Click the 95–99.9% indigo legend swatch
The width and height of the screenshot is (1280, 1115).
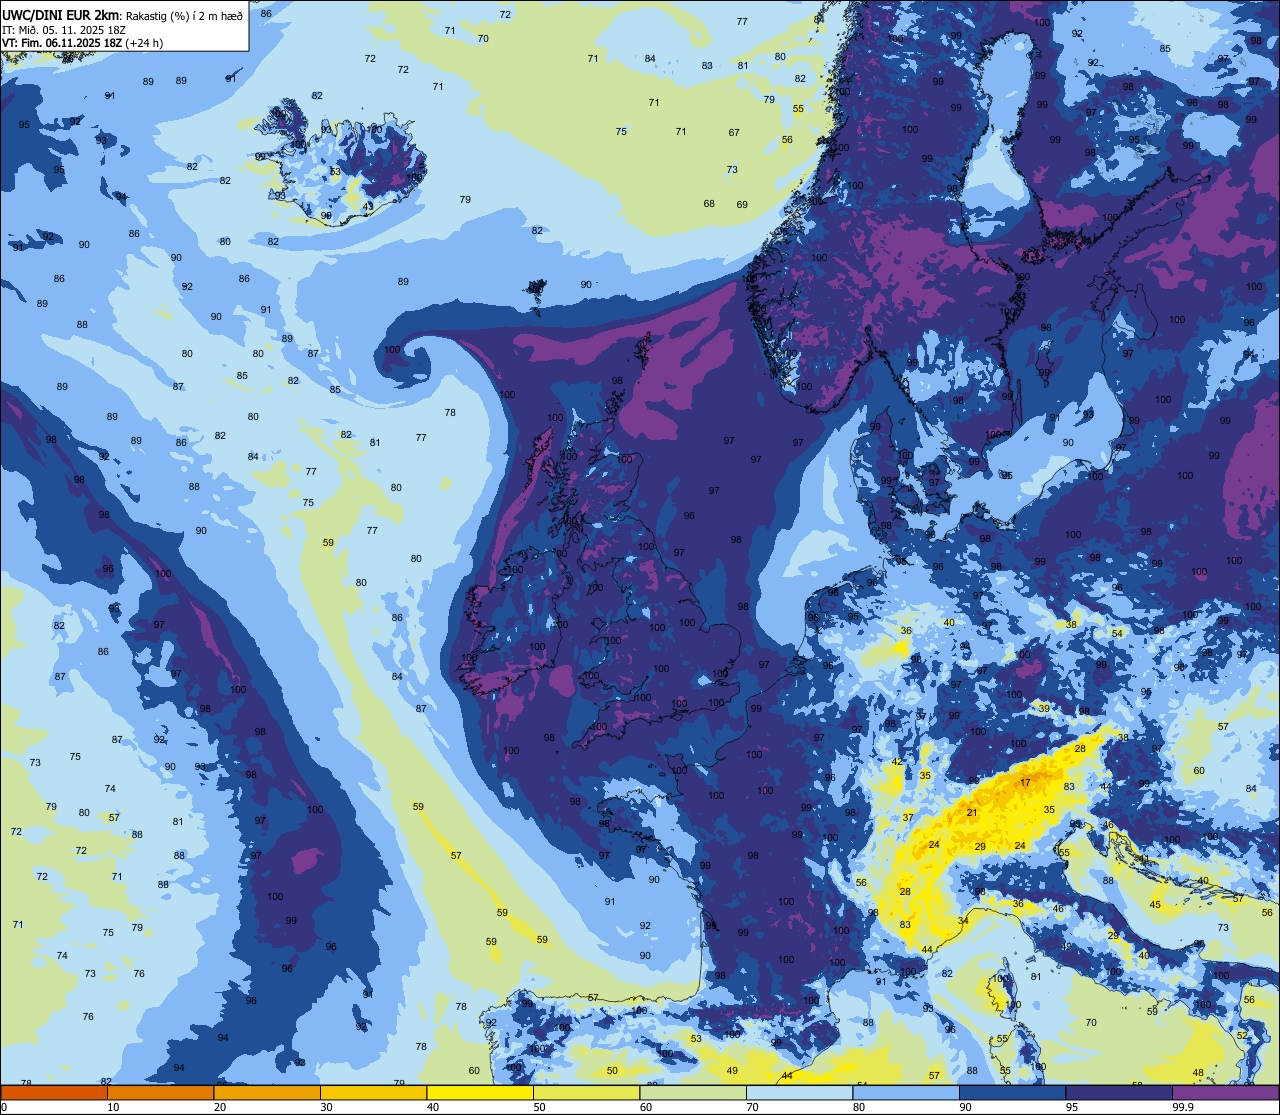pyautogui.click(x=1119, y=1092)
